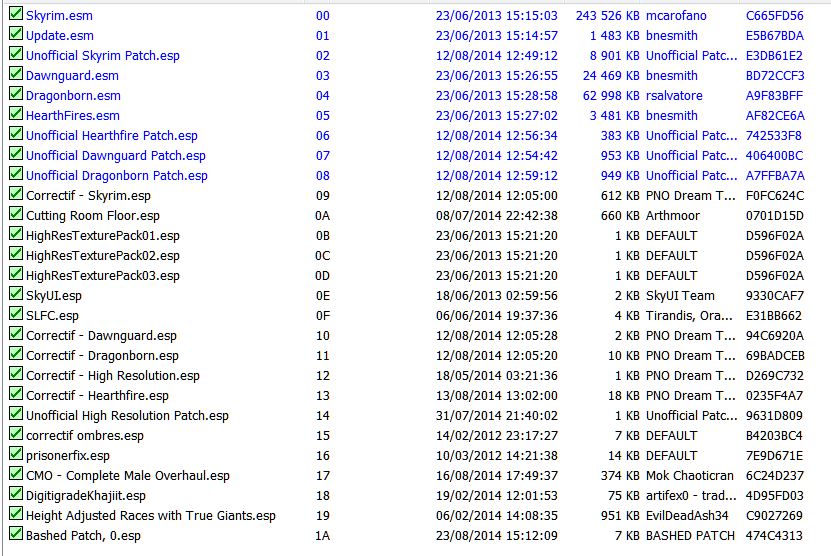Toggle correctif ombres.esp checkbox
831x556 pixels.
(x=16, y=434)
